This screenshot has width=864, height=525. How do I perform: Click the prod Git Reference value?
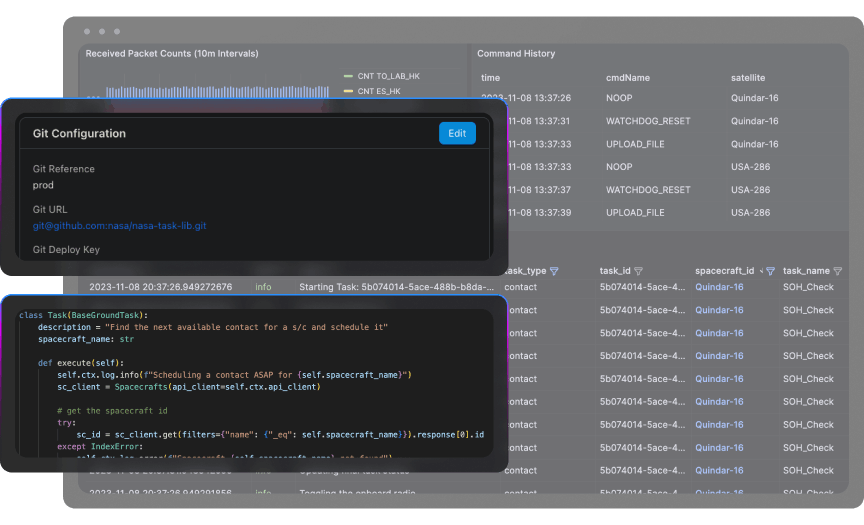tap(43, 185)
